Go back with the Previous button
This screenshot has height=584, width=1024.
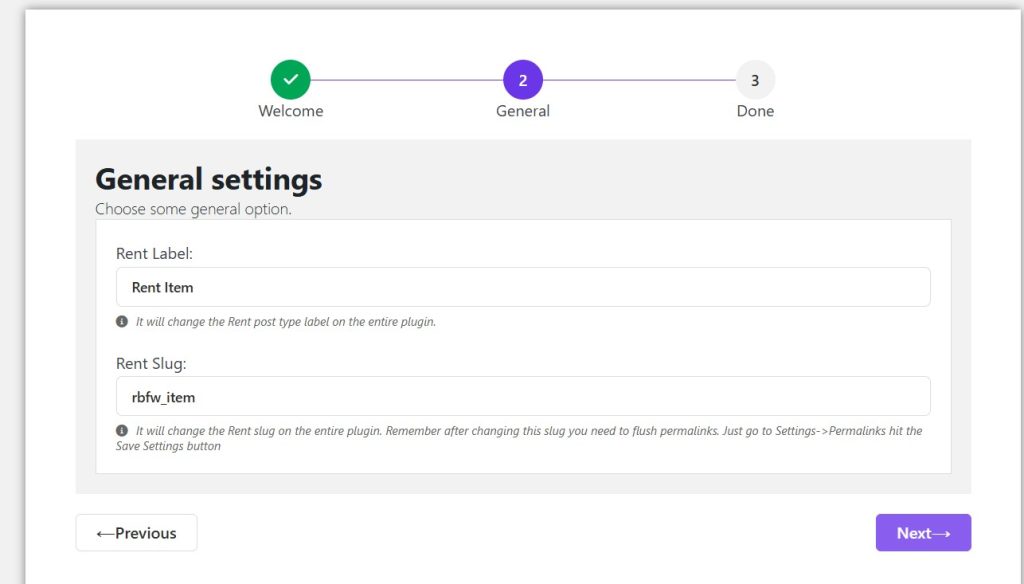(136, 533)
